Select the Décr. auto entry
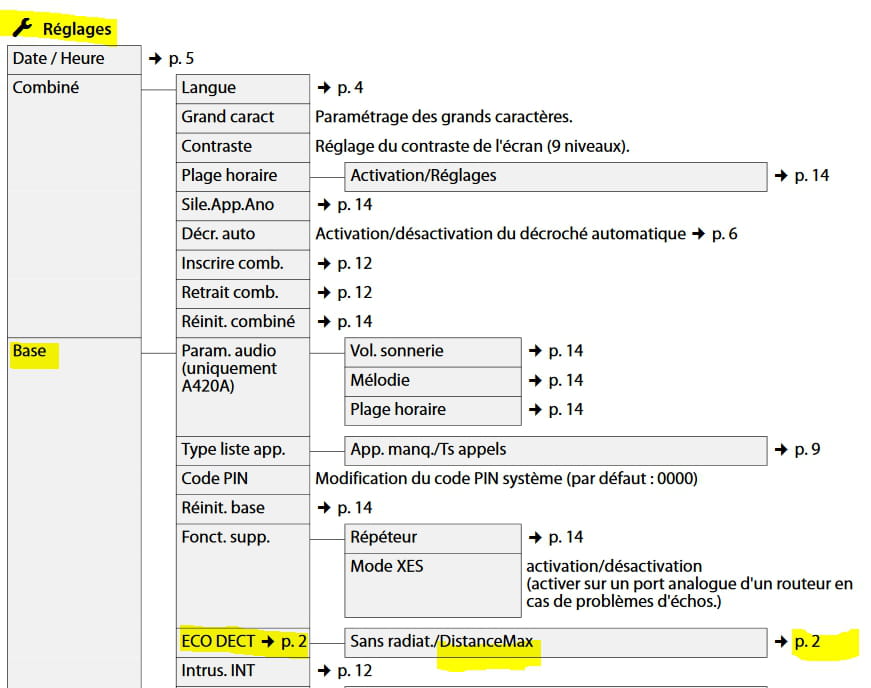 pos(243,235)
